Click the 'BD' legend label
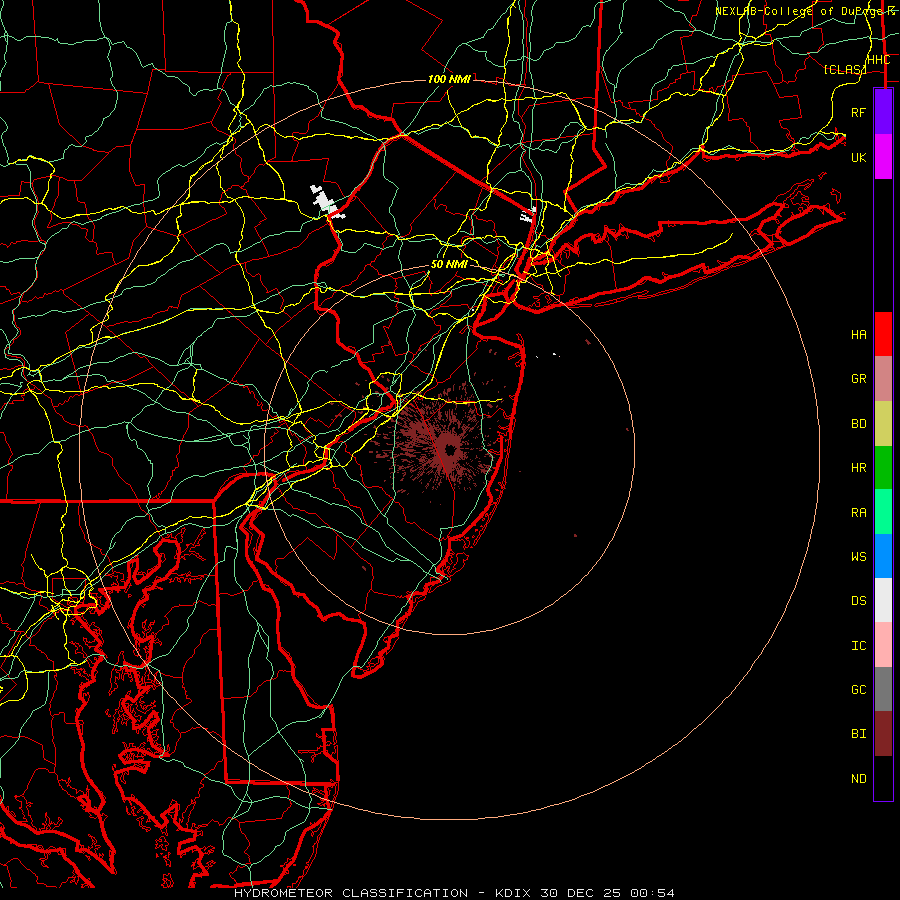This screenshot has width=900, height=900. pos(859,424)
